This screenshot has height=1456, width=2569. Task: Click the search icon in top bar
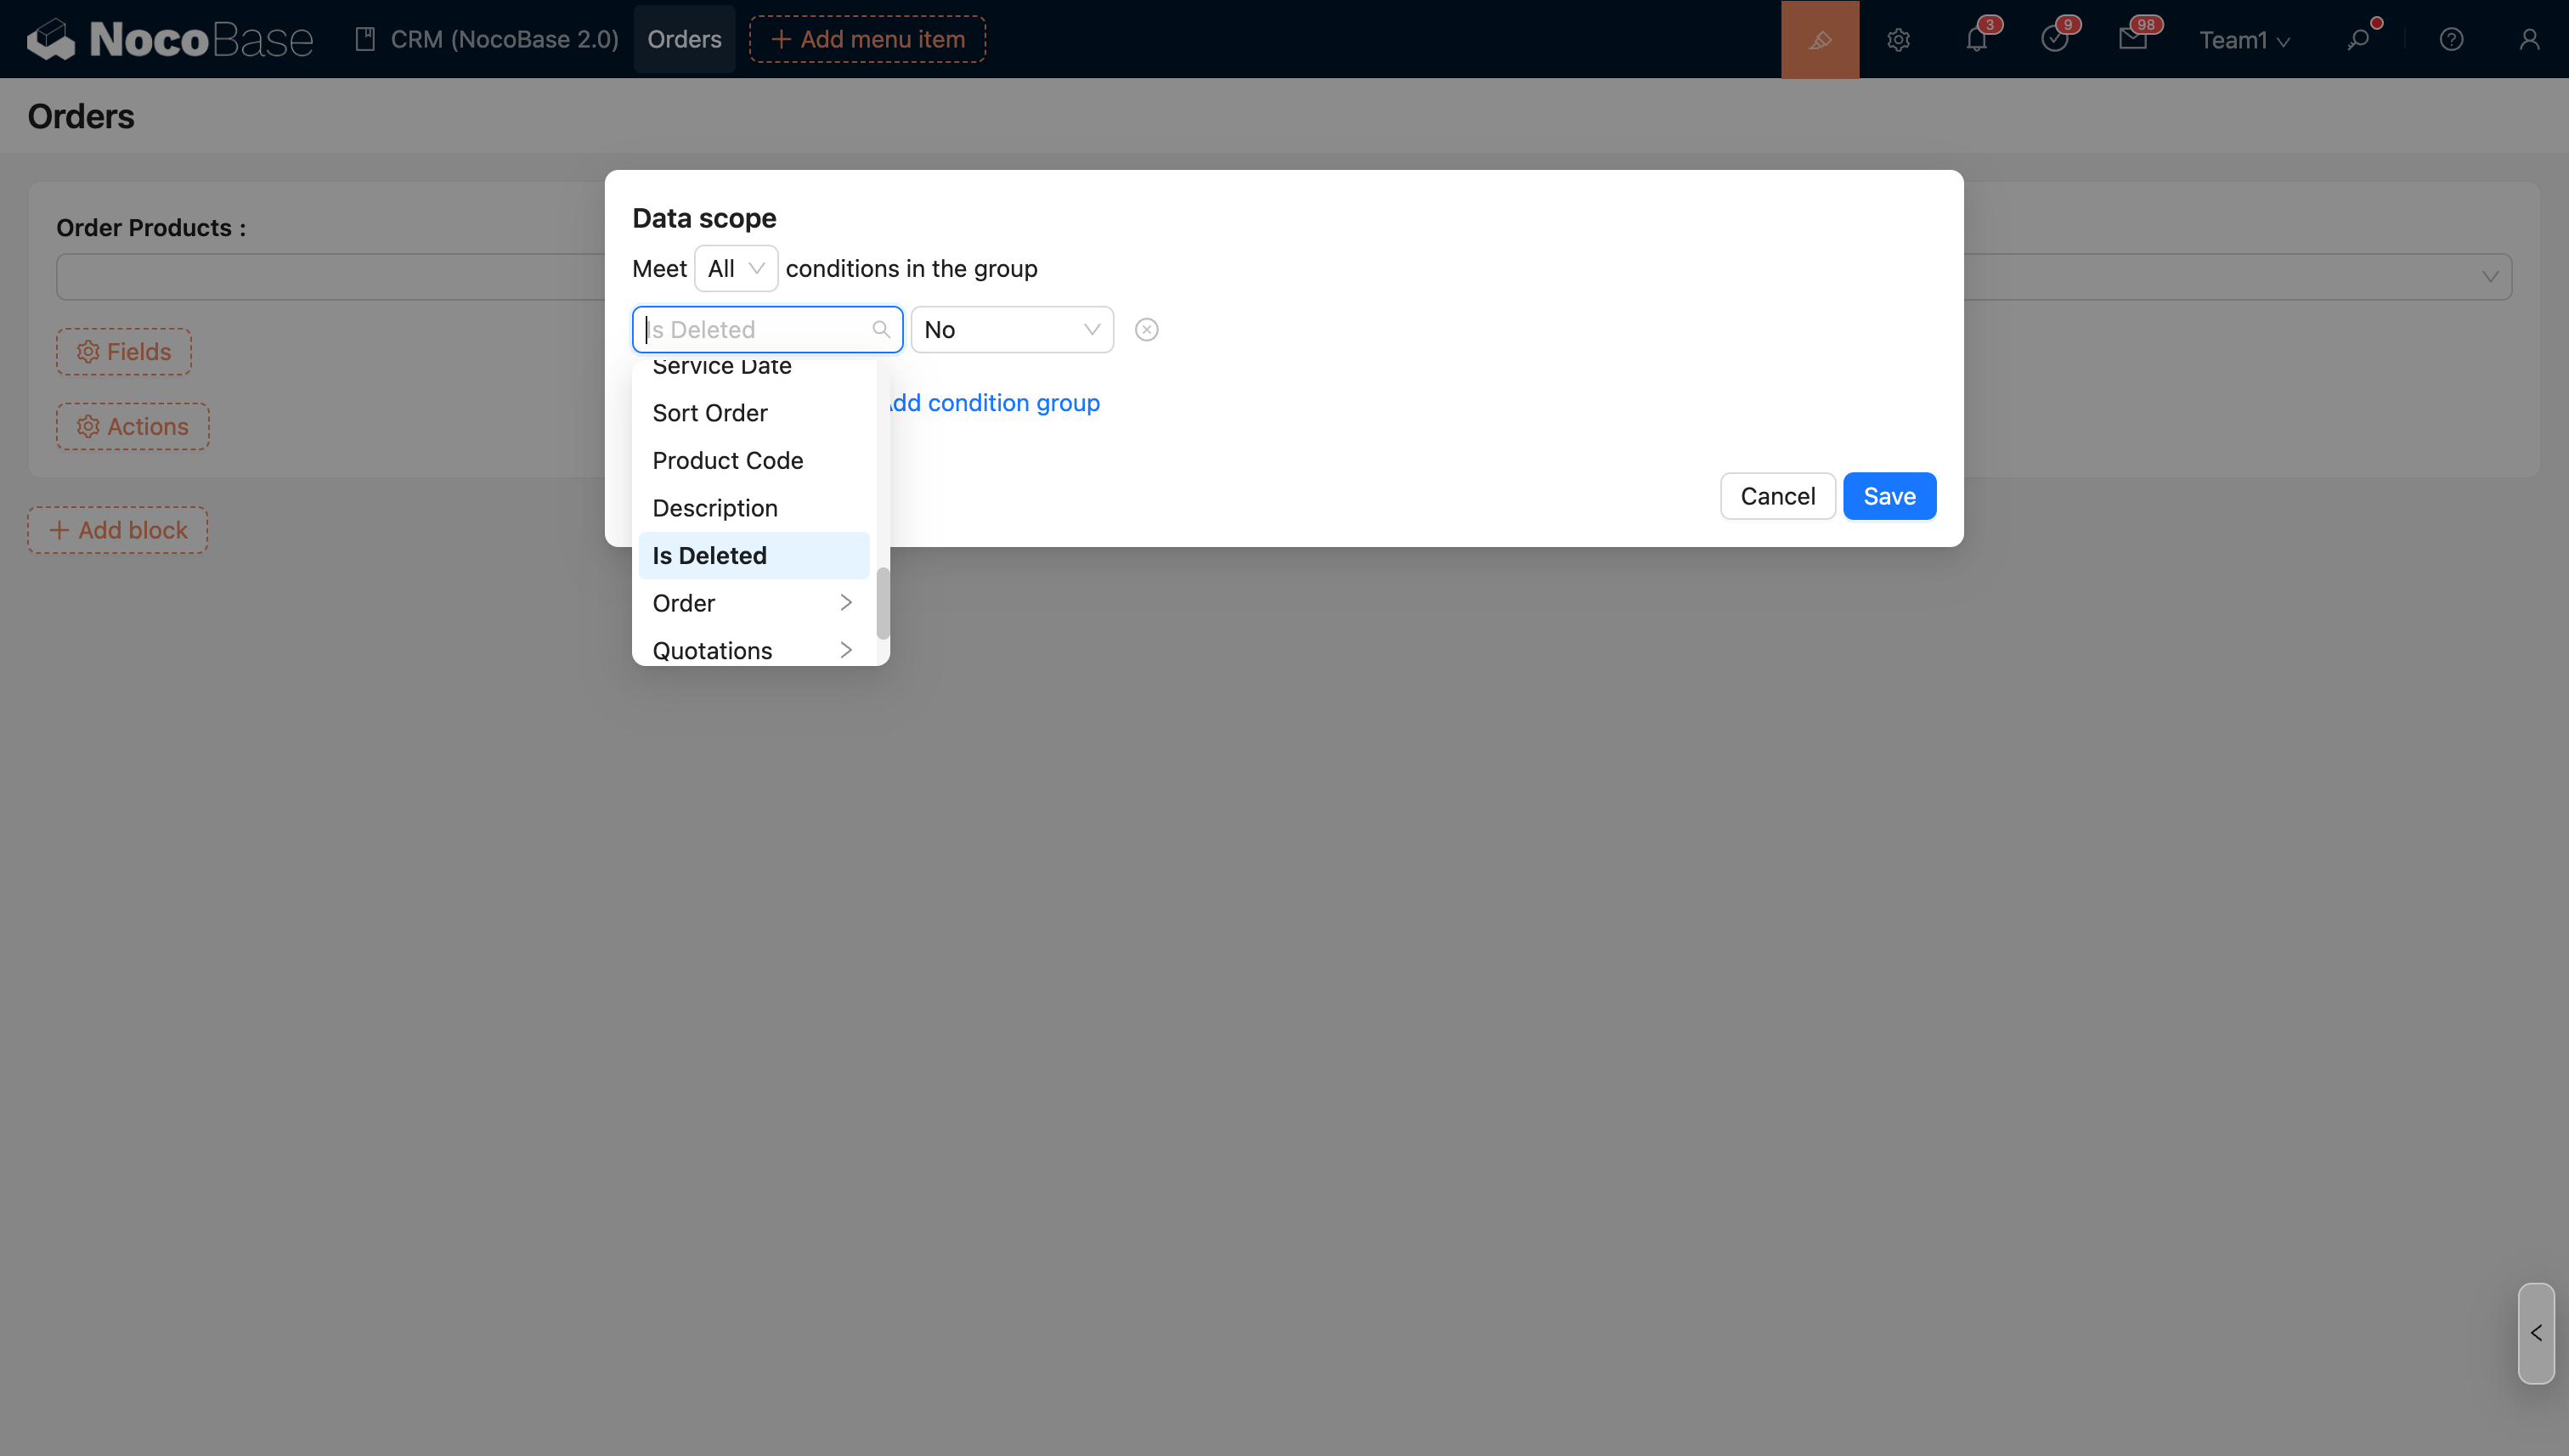(x=2358, y=40)
